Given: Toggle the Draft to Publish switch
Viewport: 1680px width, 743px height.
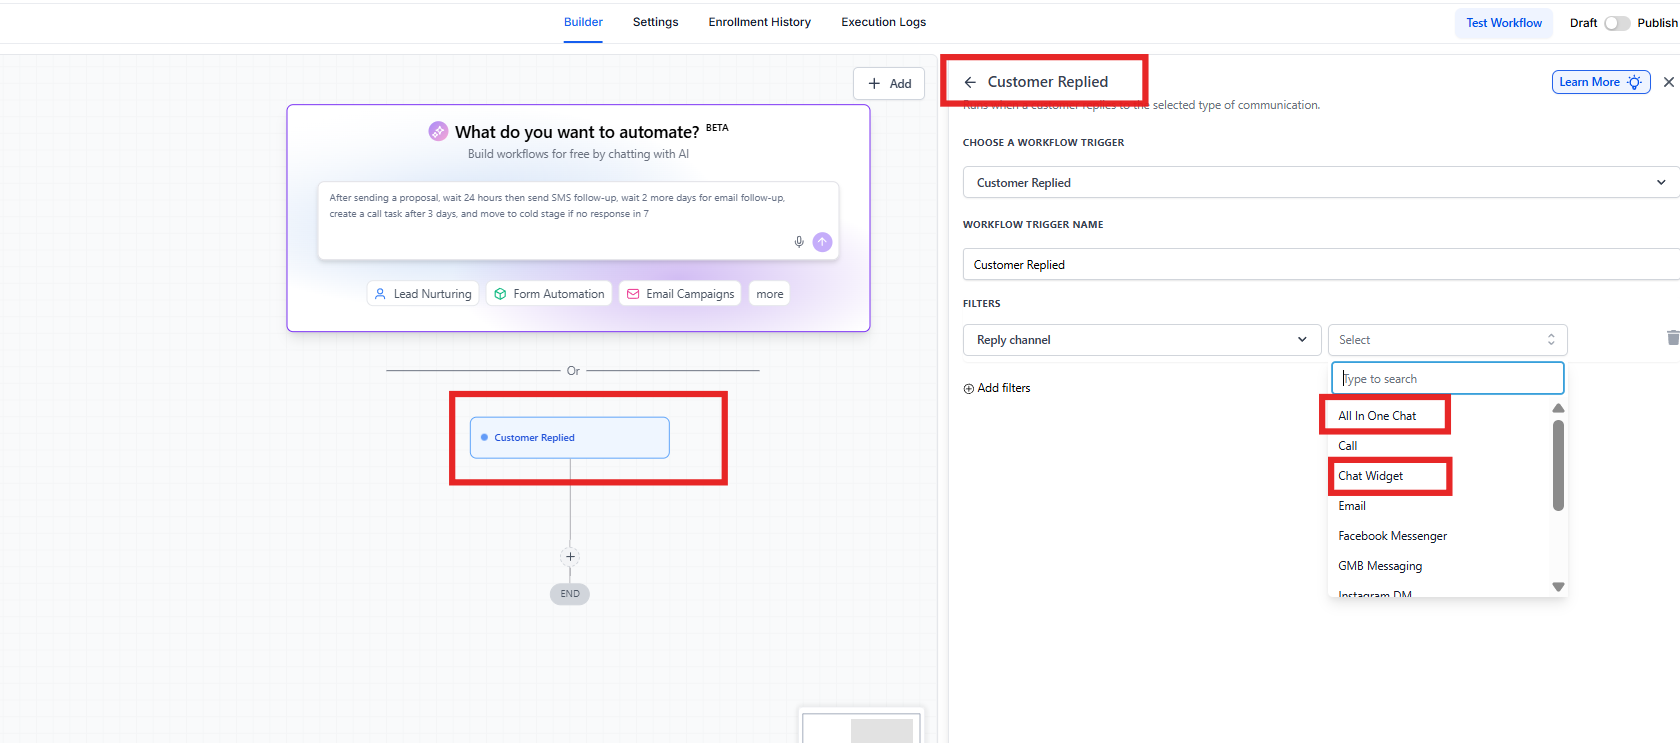Looking at the screenshot, I should pos(1616,23).
